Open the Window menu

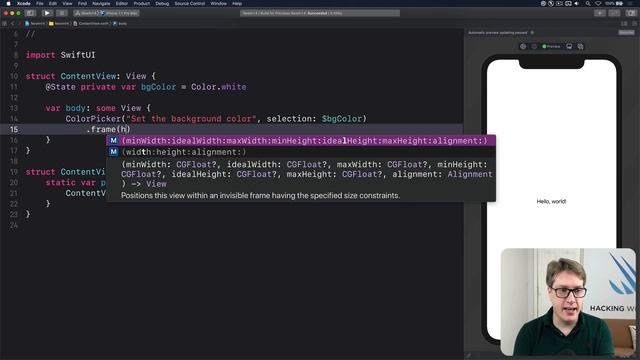pyautogui.click(x=218, y=3)
